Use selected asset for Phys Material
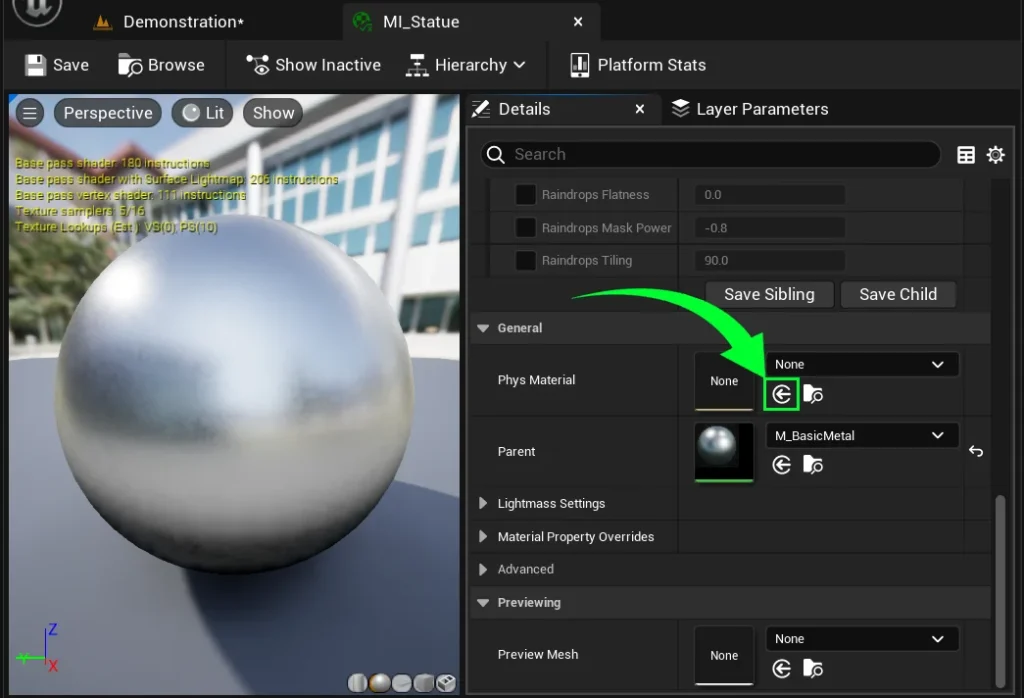1024x698 pixels. (781, 394)
